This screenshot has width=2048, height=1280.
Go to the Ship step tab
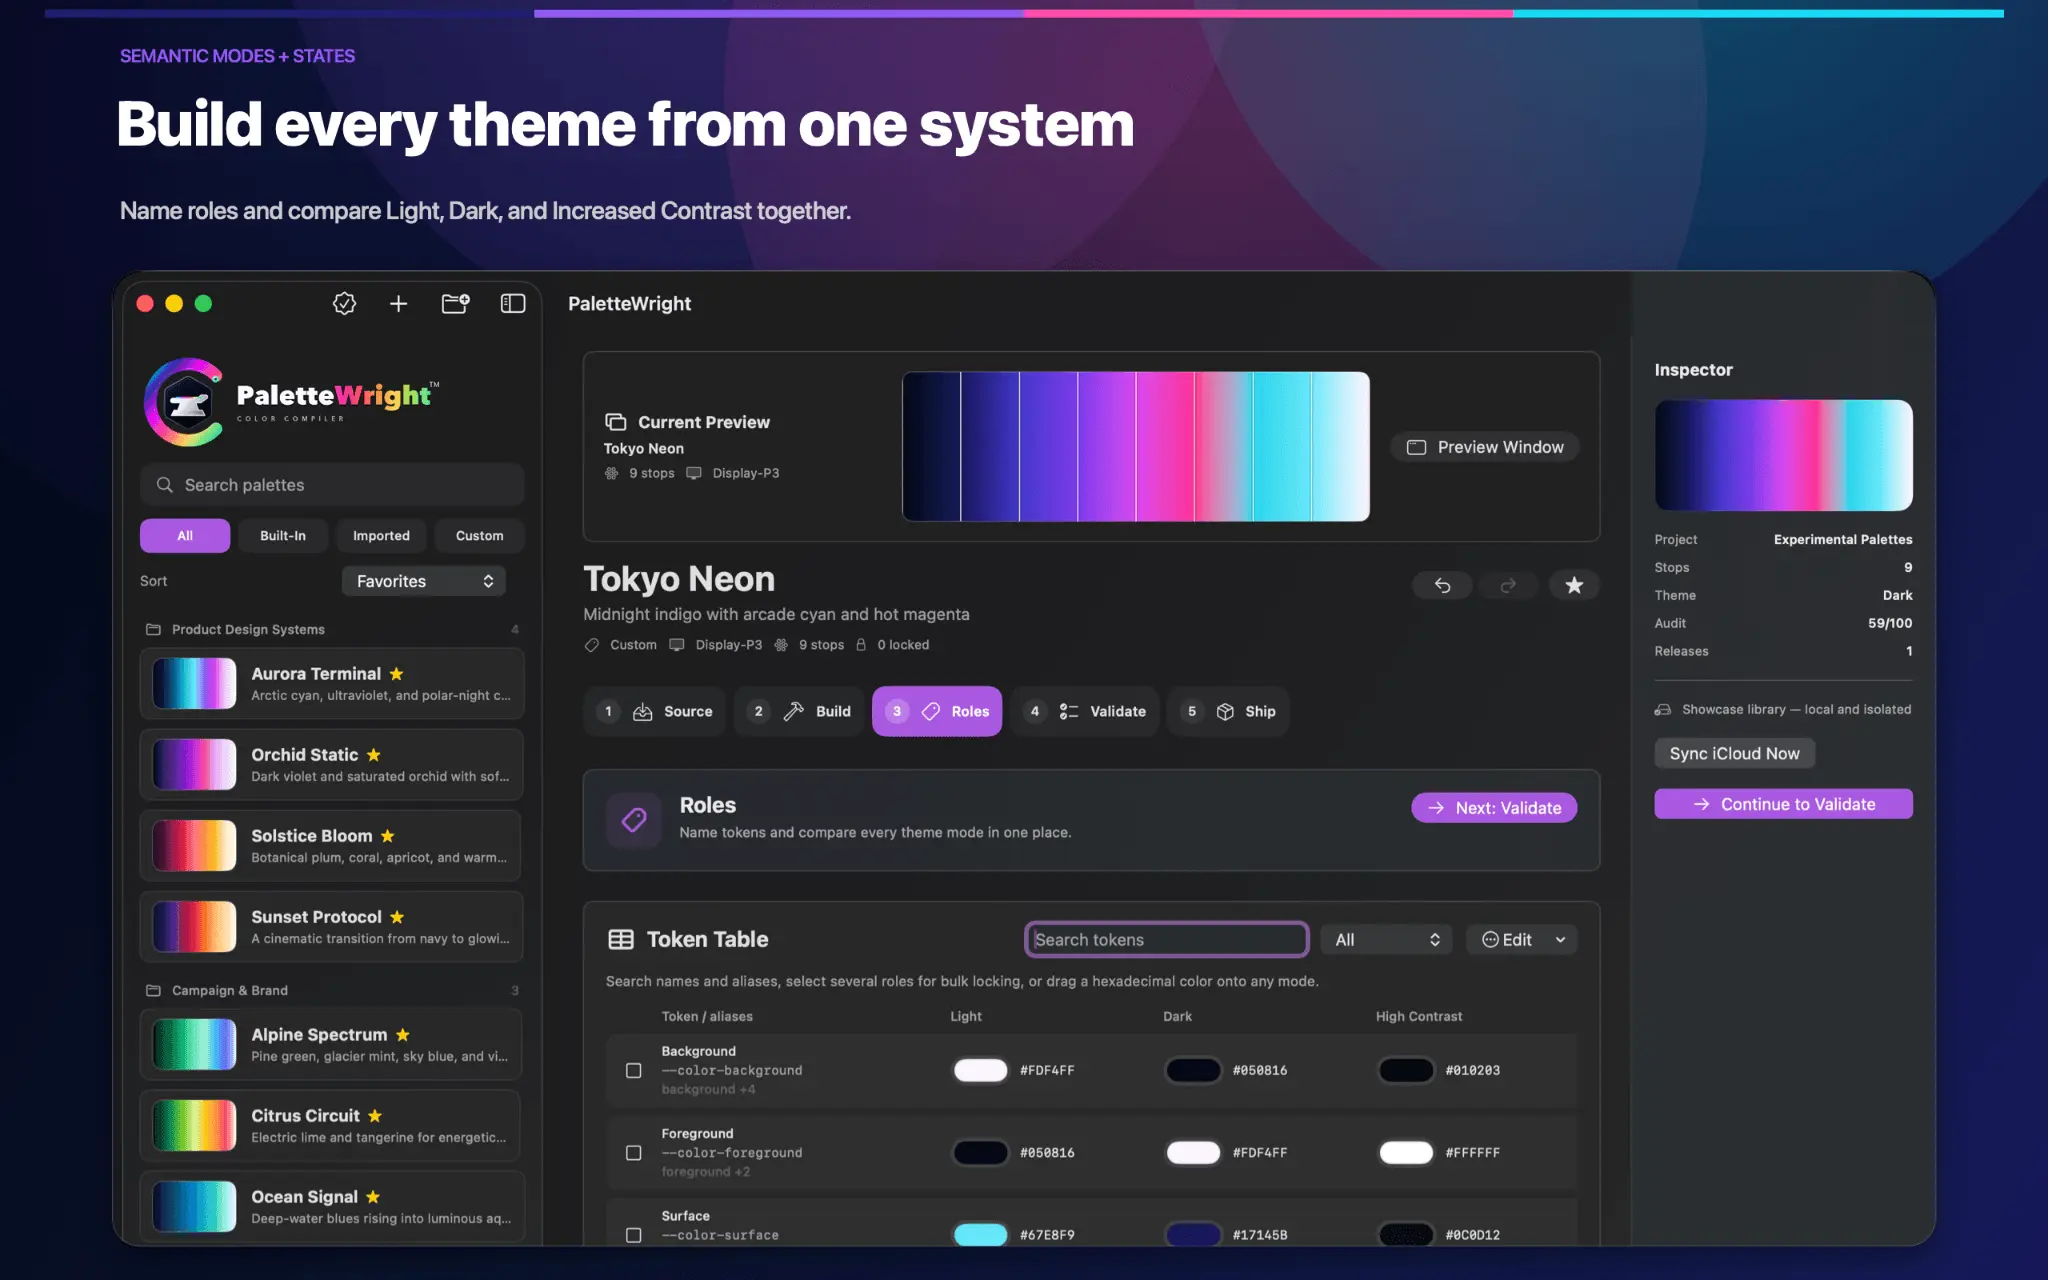[1228, 711]
